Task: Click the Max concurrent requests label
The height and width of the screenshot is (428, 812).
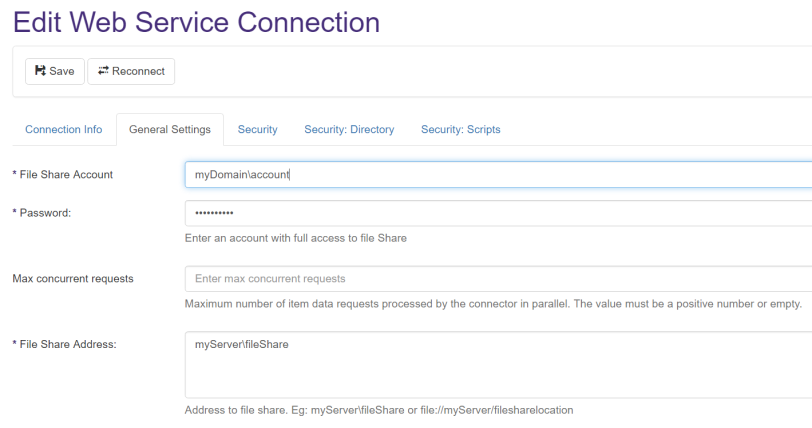Action: (x=73, y=279)
